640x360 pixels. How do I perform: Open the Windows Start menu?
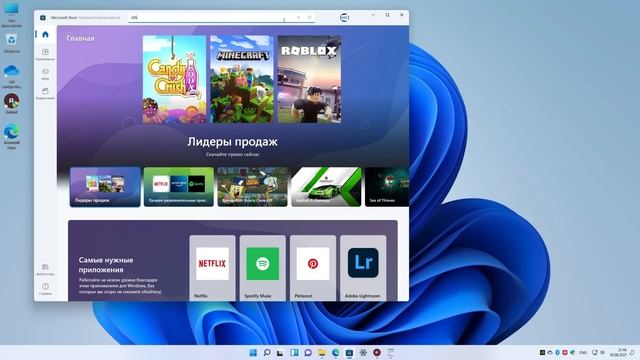[253, 352]
